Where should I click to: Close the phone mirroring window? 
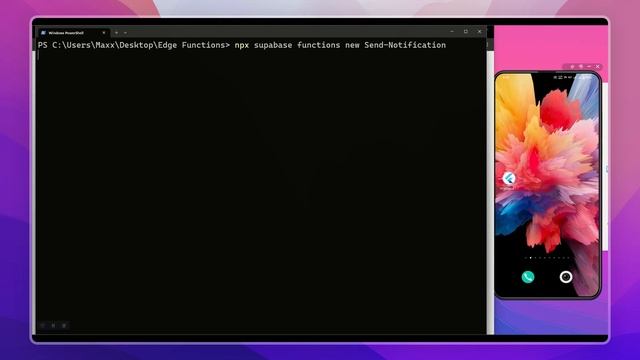[598, 66]
